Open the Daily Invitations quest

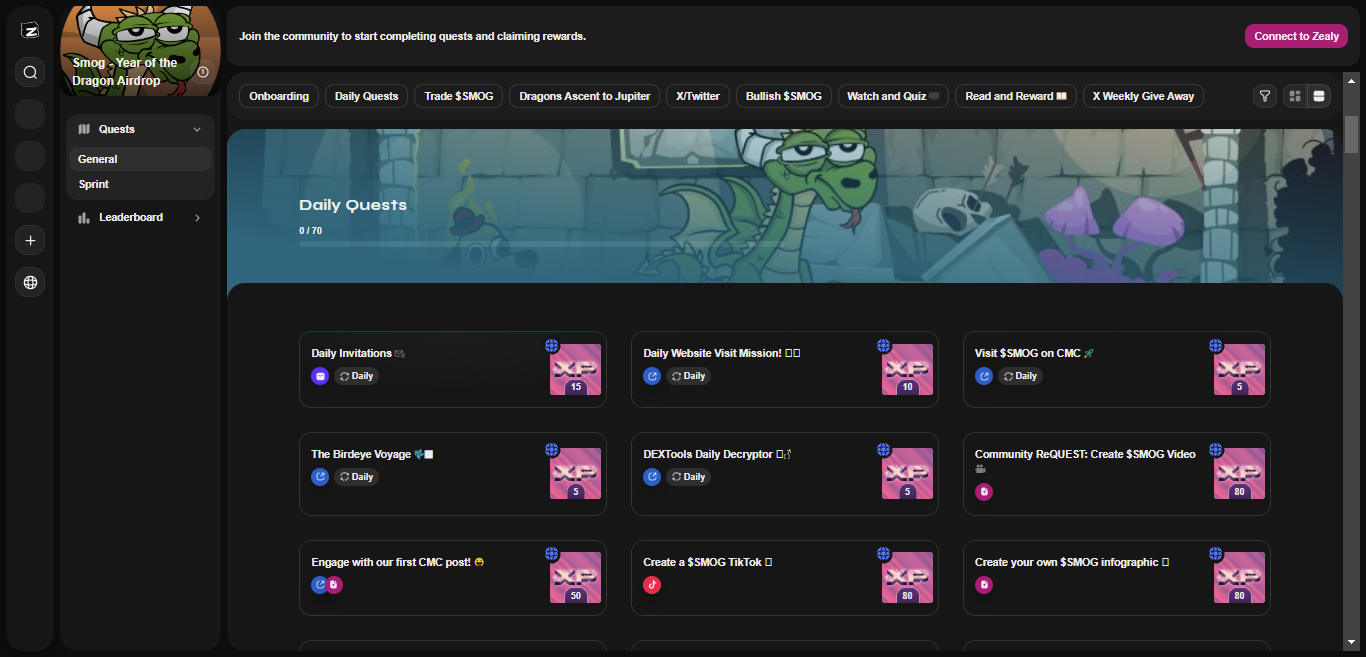[x=452, y=369]
